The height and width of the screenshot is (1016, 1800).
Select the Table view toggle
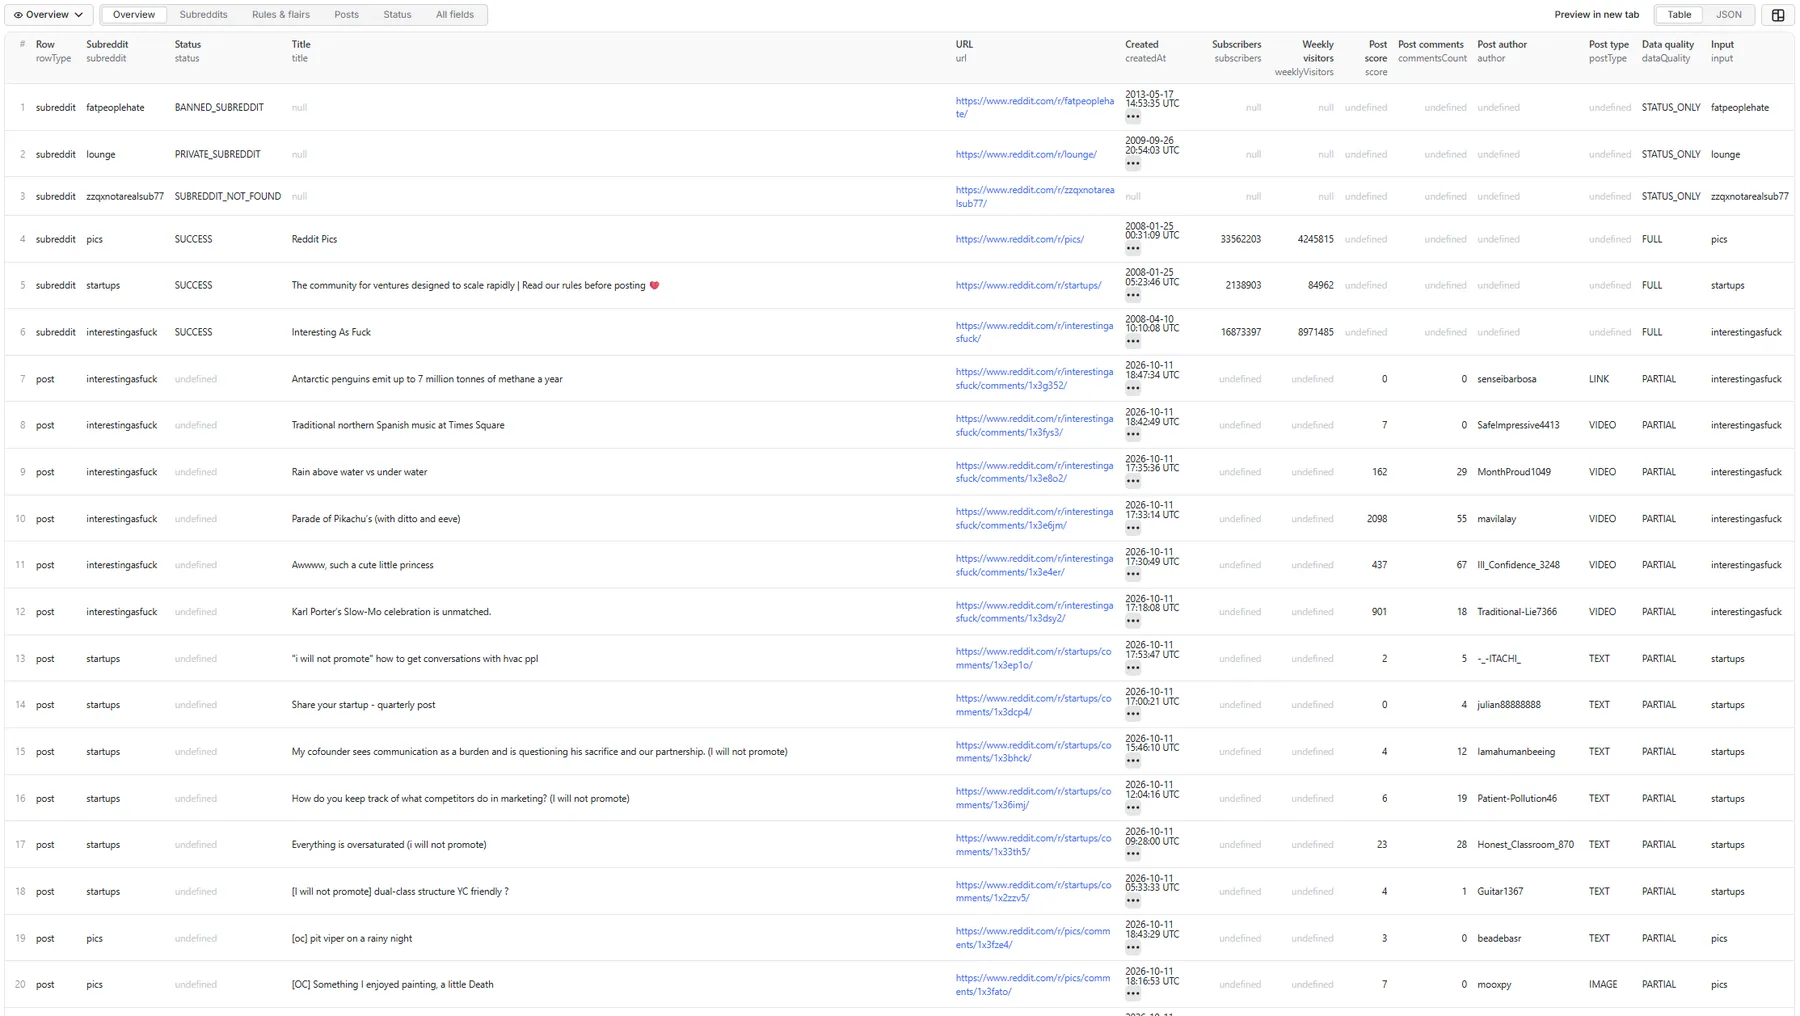pos(1679,15)
